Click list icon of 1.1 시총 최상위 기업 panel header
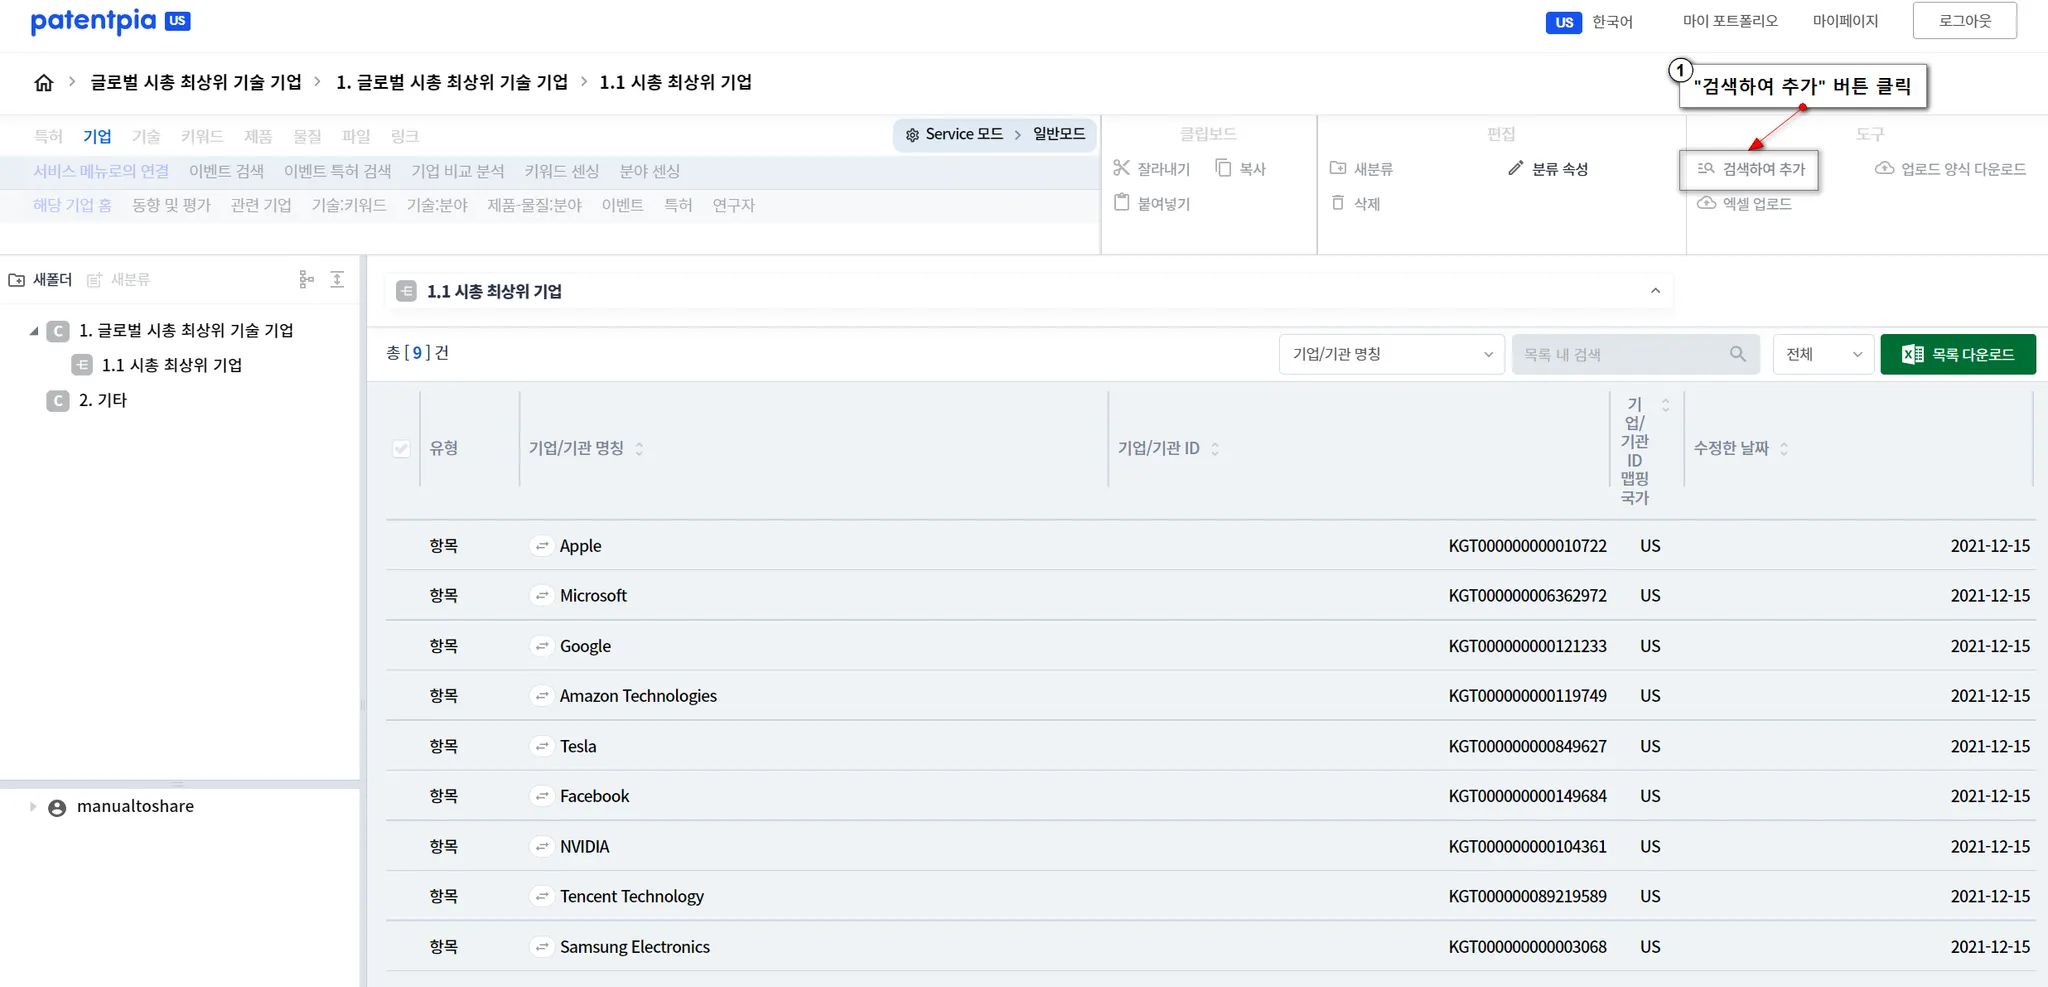2048x987 pixels. [x=406, y=291]
